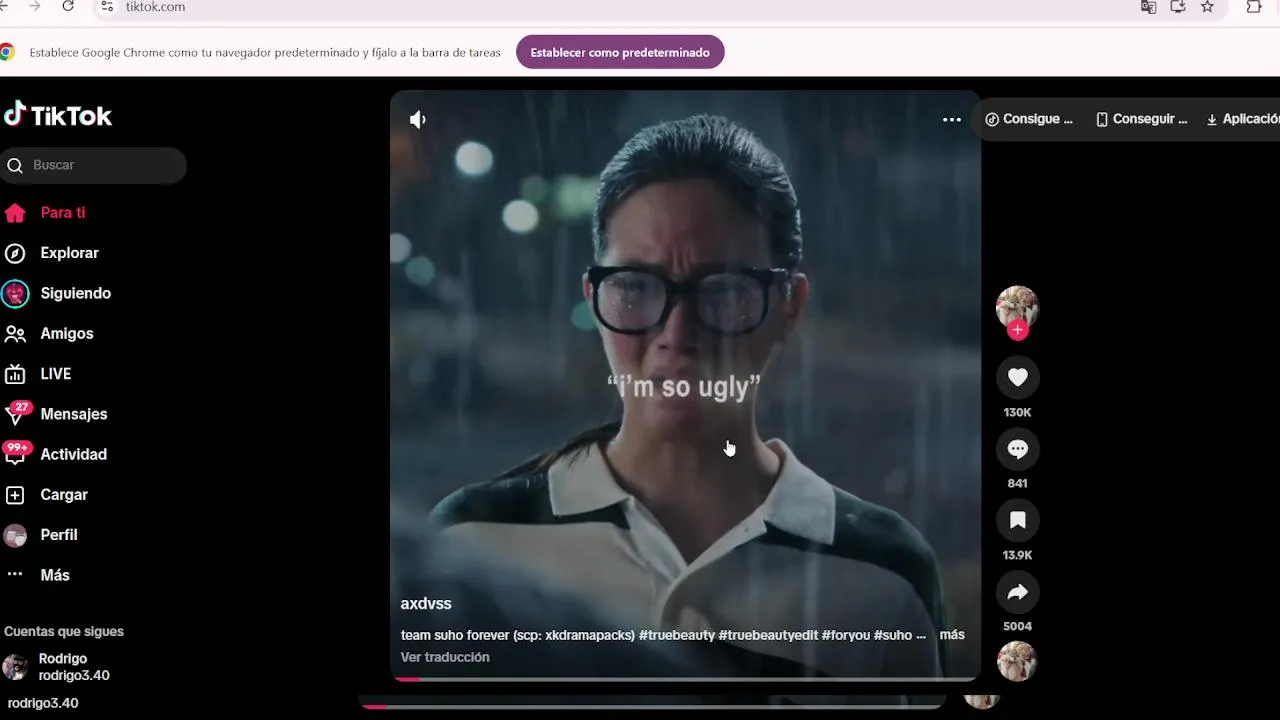Image resolution: width=1280 pixels, height=720 pixels.
Task: Click the Buscar search field
Action: (x=93, y=165)
